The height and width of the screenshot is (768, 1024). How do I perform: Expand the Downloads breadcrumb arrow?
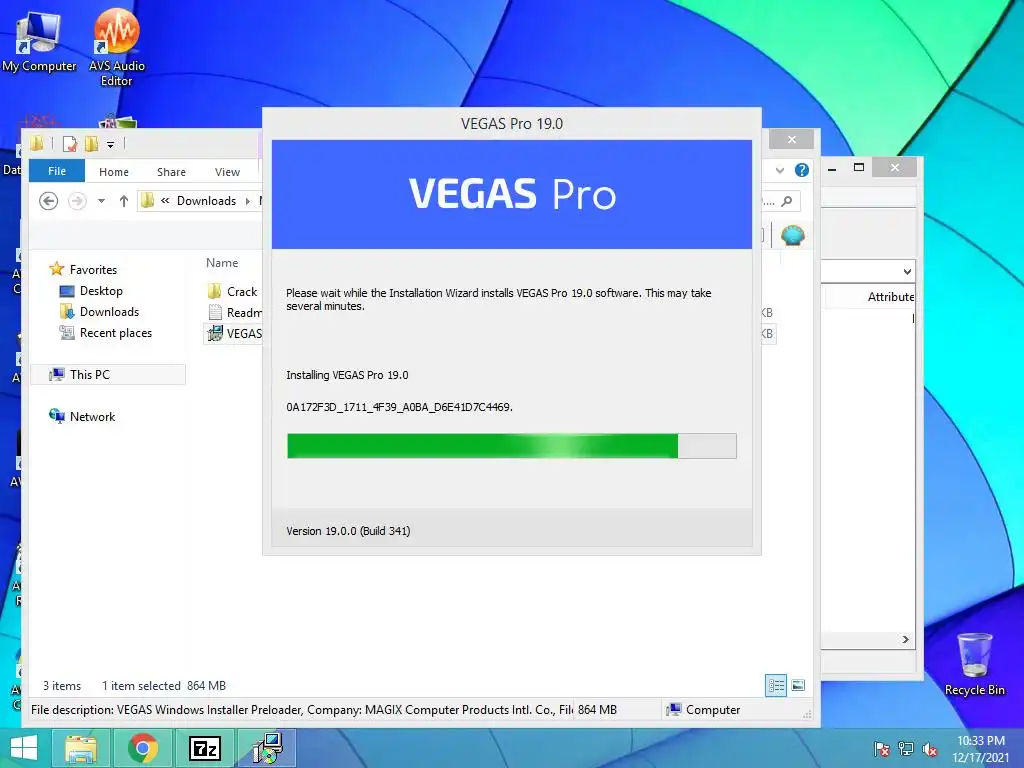(248, 201)
